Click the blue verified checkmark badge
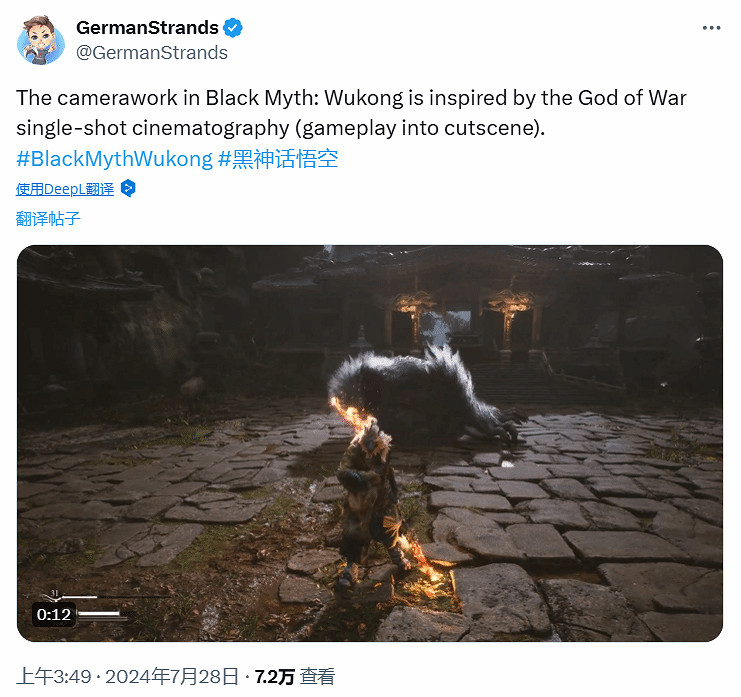The image size is (741, 697). (233, 28)
